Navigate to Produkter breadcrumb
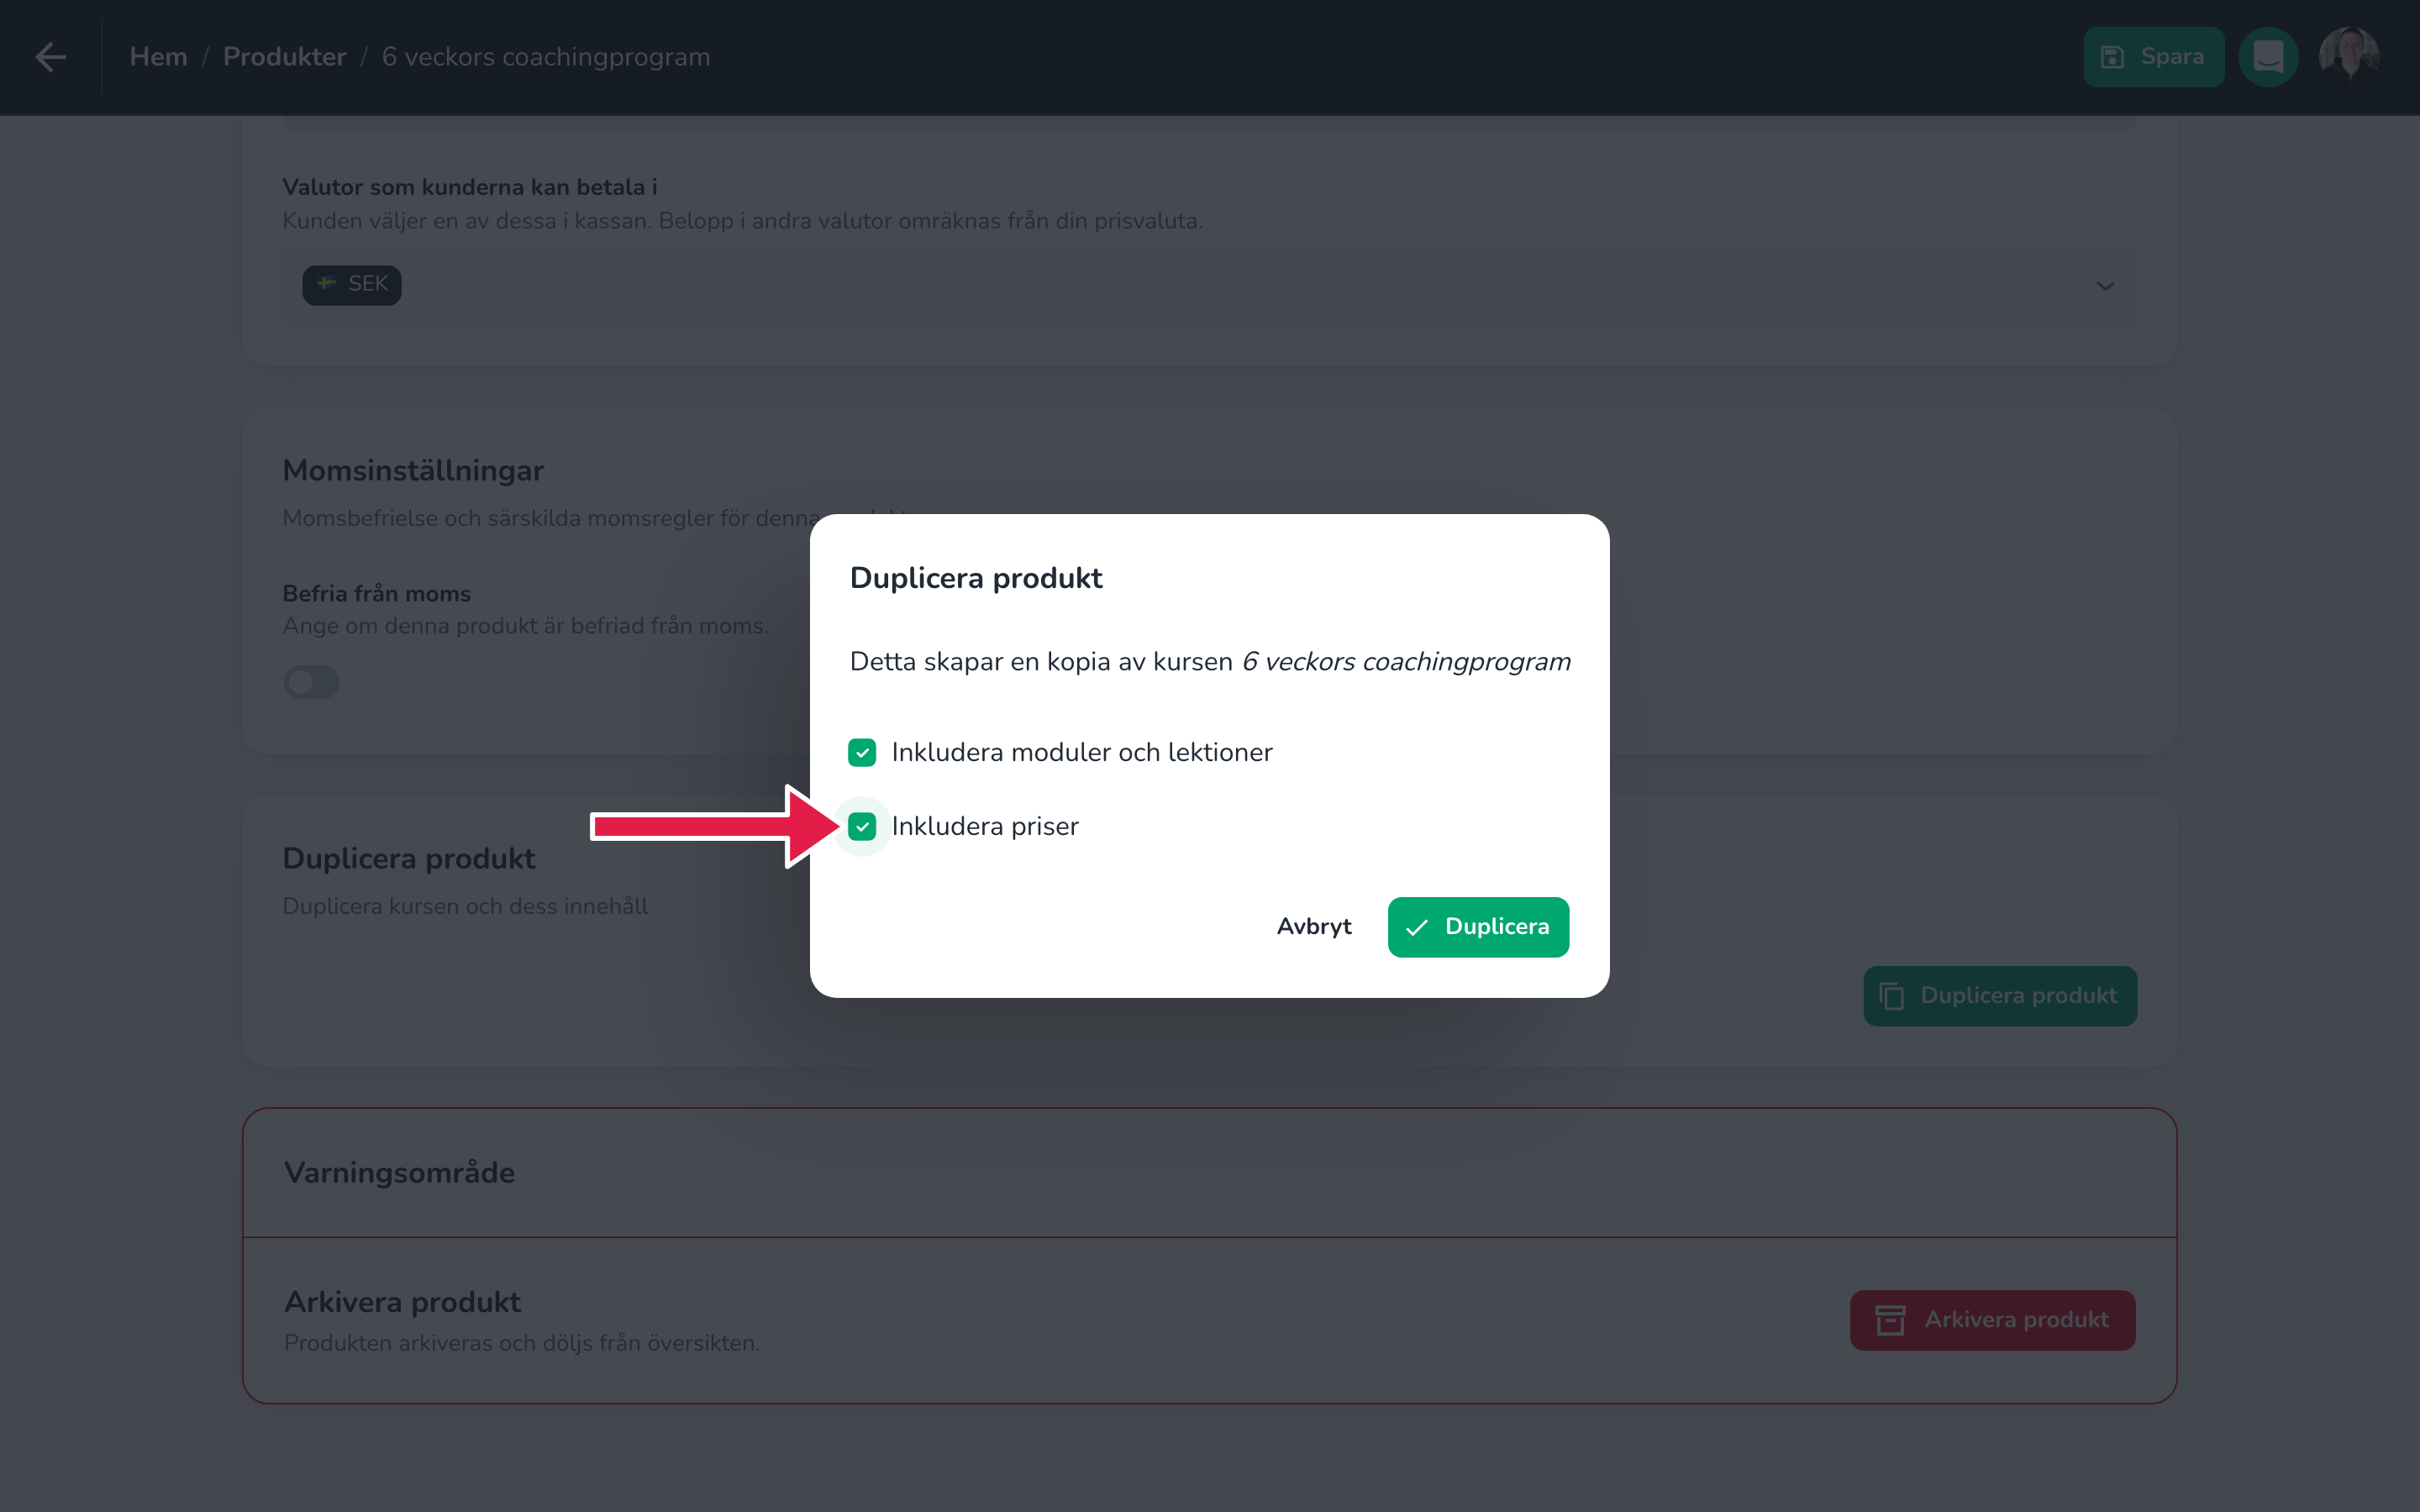This screenshot has height=1512, width=2420. pyautogui.click(x=284, y=57)
